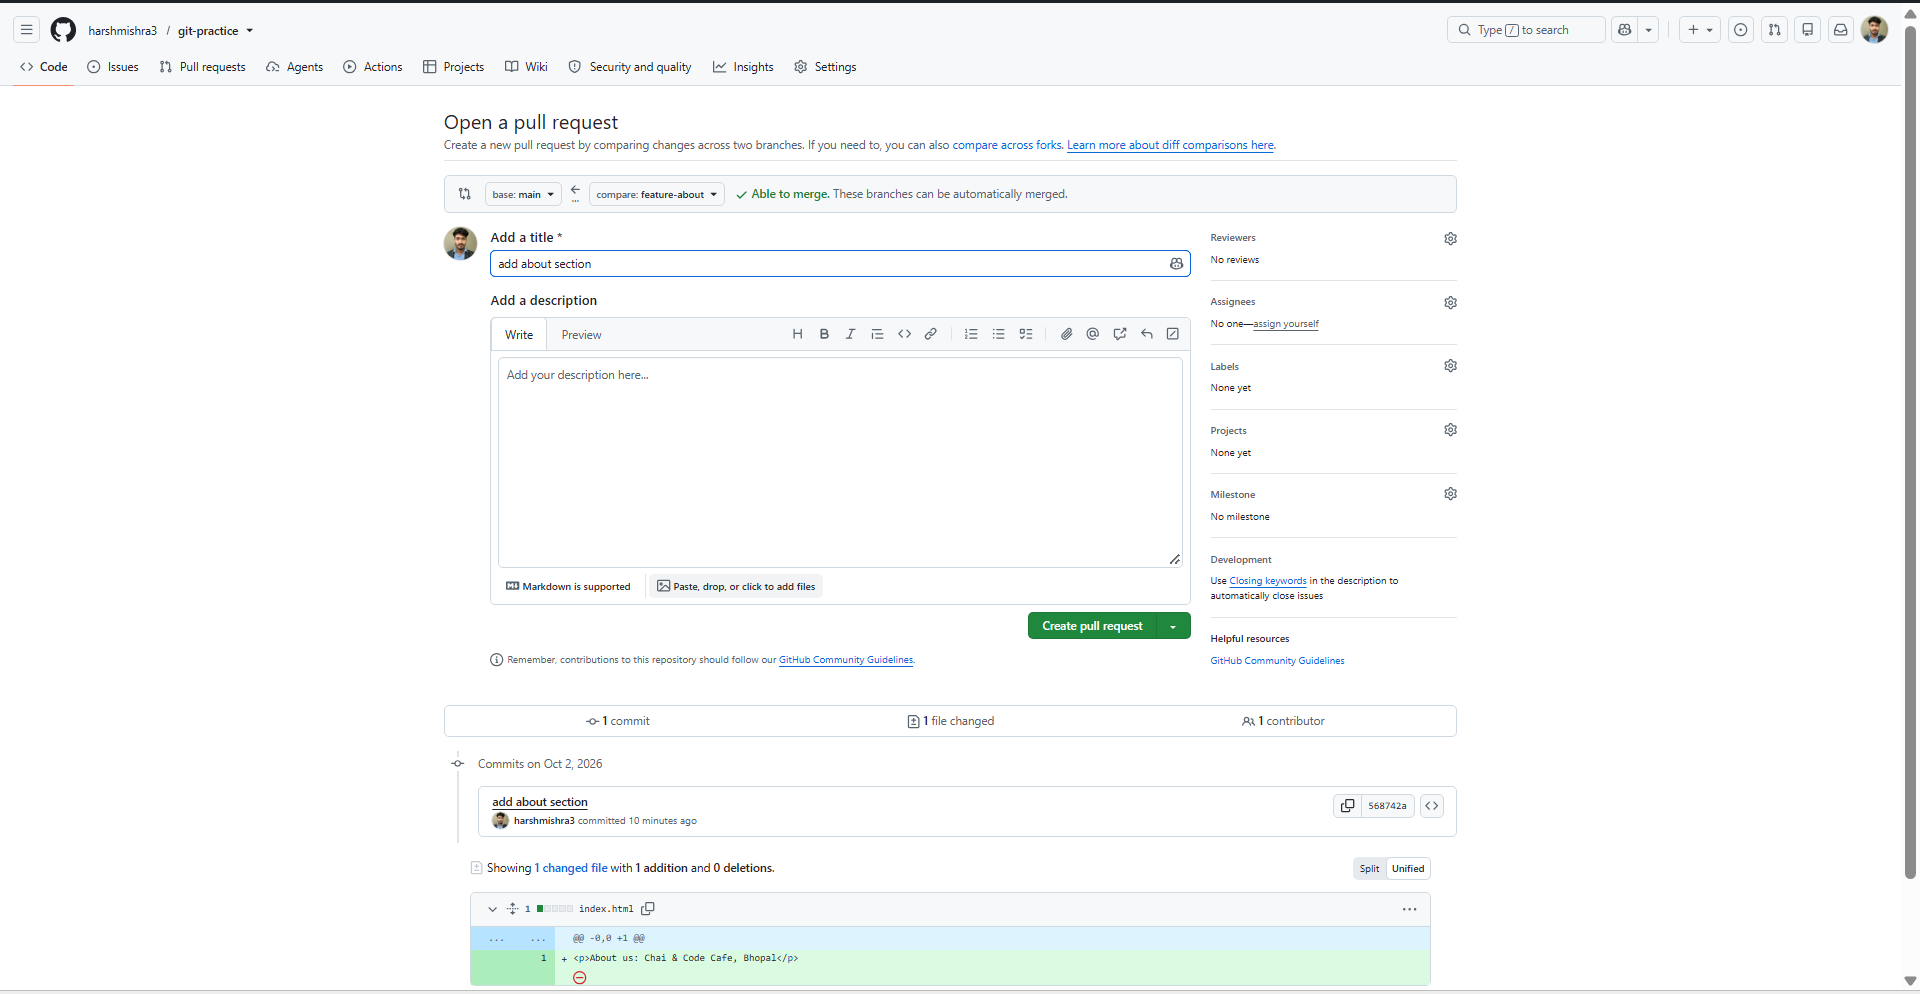Copy full SHA for commit 568742a

tap(1347, 806)
